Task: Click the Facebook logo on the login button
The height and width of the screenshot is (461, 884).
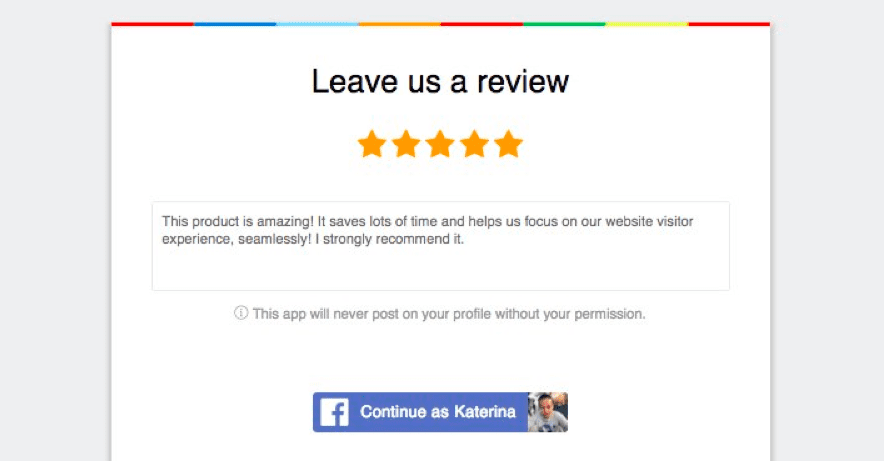Action: pyautogui.click(x=334, y=412)
